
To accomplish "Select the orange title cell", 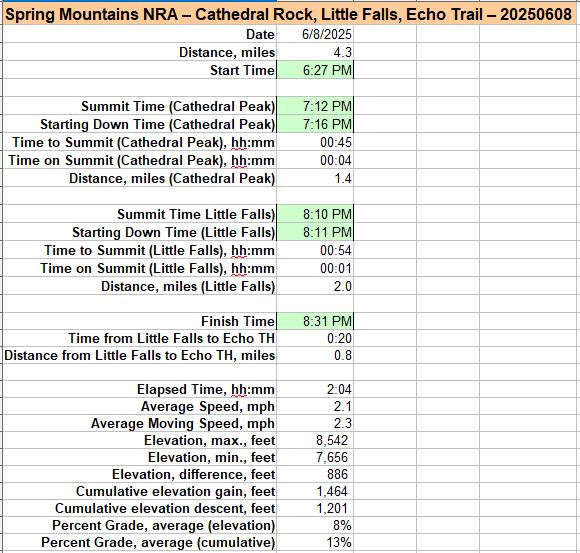I will click(289, 15).
